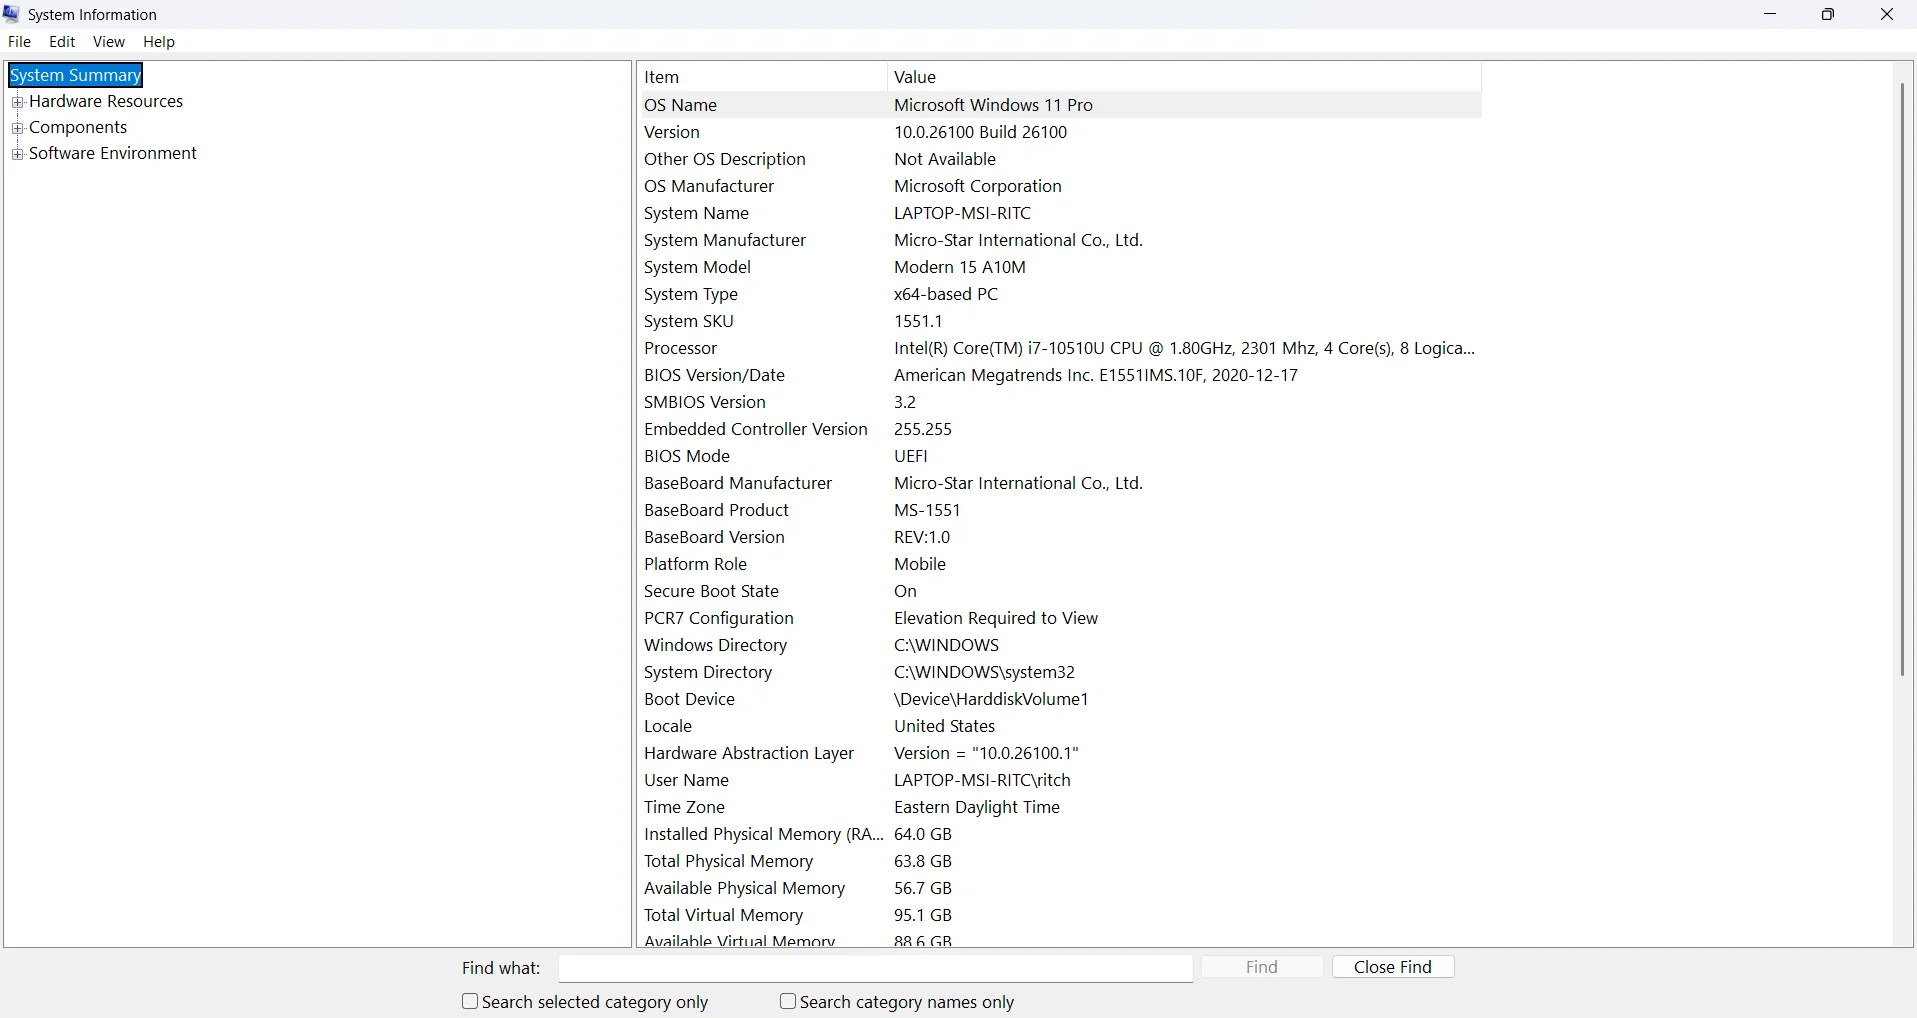Restore down the window using title bar icon

pos(1828,14)
